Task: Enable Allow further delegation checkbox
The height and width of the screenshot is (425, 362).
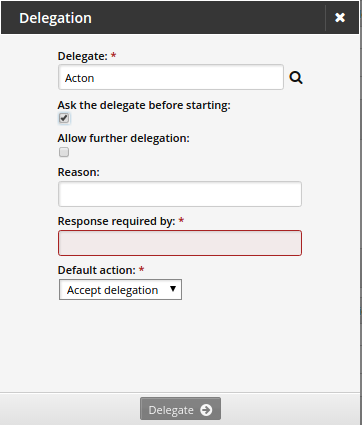Action: pyautogui.click(x=64, y=152)
